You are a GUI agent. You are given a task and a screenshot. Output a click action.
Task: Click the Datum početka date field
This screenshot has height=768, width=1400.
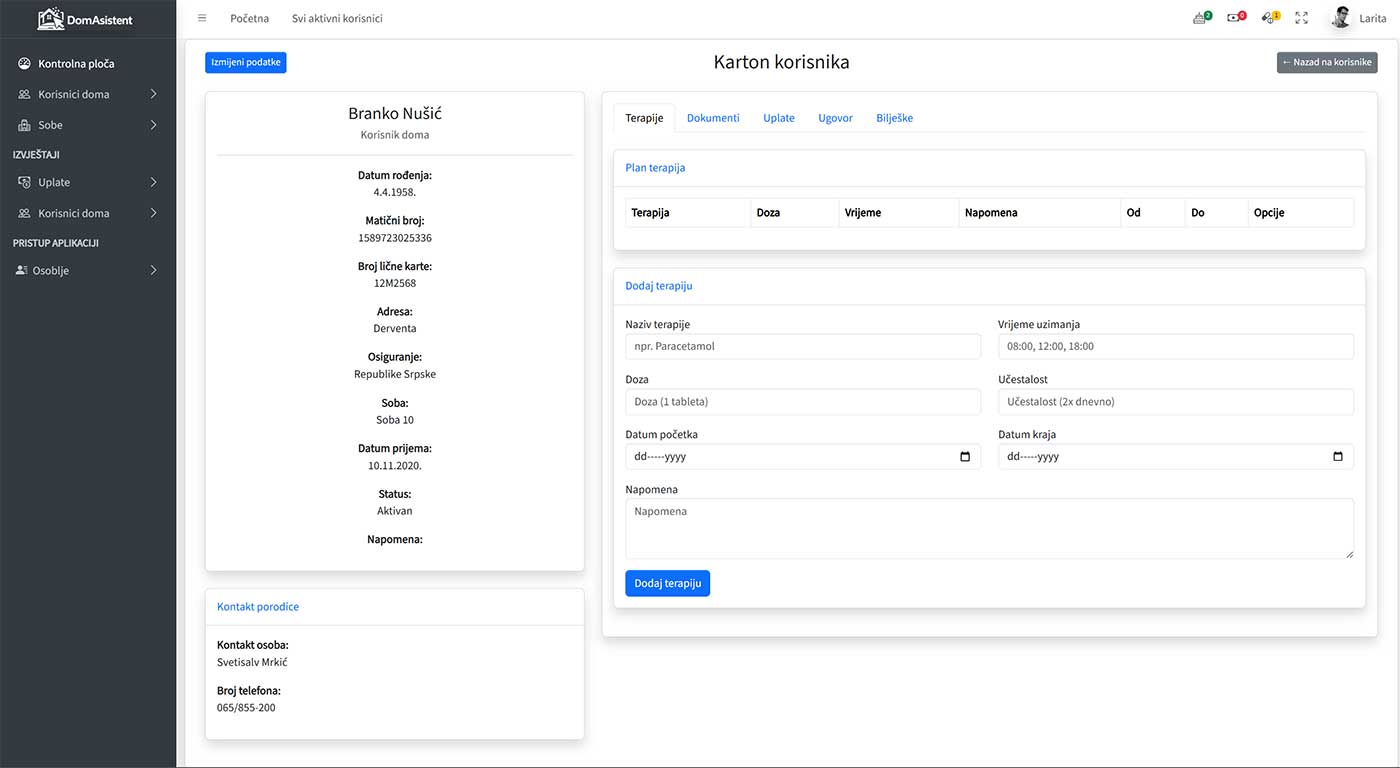803,456
